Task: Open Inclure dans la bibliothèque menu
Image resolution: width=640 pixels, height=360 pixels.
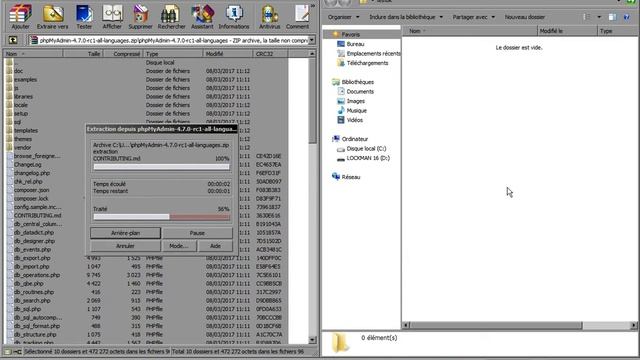Action: tap(406, 17)
